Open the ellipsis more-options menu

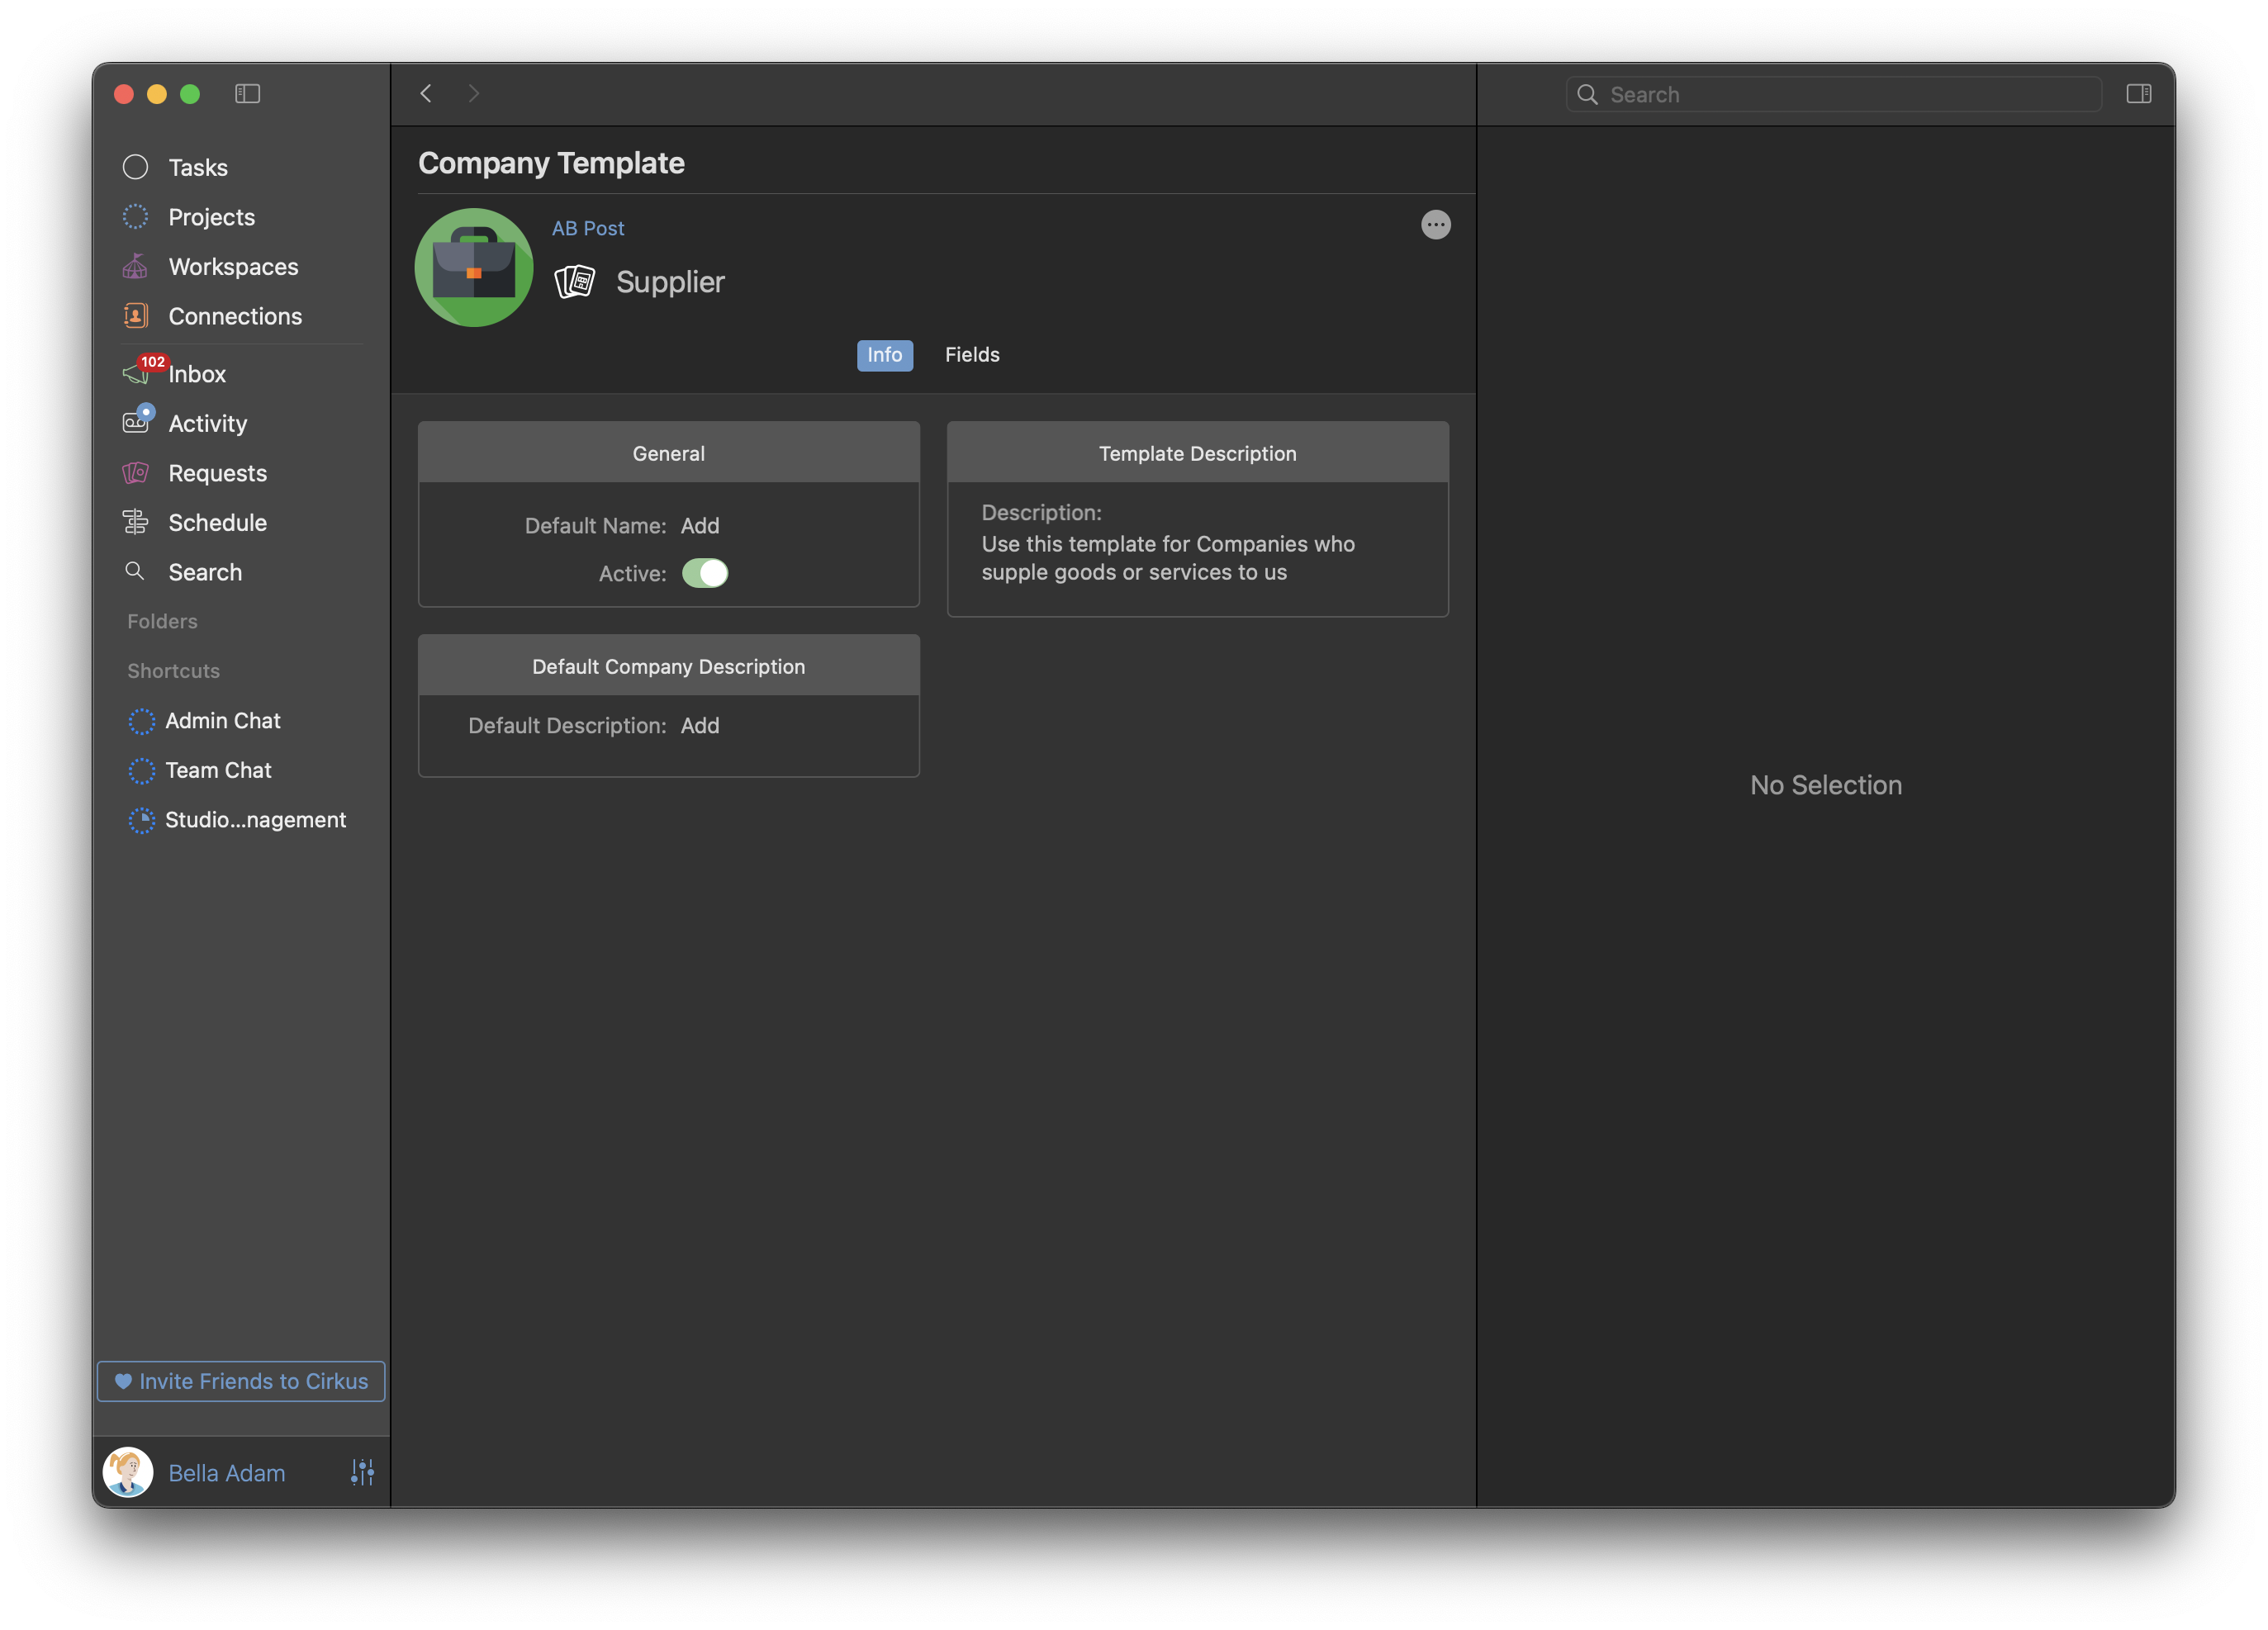[x=1435, y=225]
